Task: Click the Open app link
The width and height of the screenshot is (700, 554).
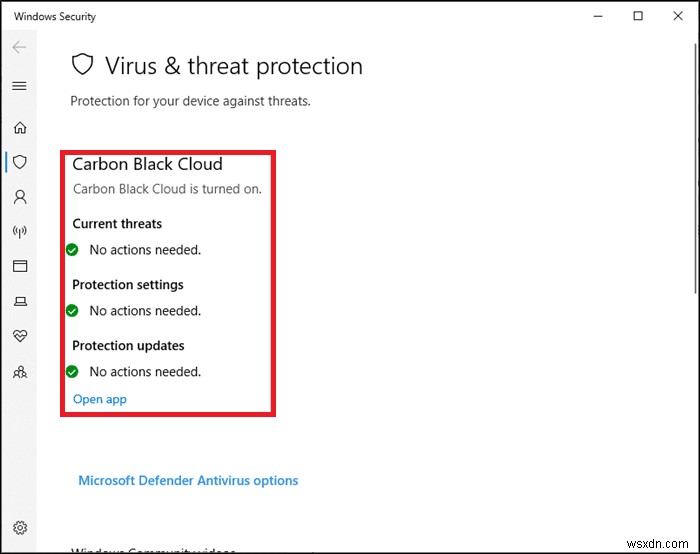Action: (x=100, y=400)
